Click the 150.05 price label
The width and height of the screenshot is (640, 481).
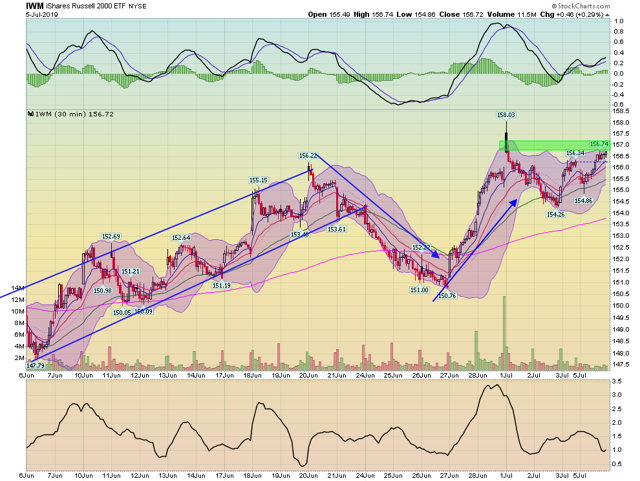pyautogui.click(x=122, y=312)
